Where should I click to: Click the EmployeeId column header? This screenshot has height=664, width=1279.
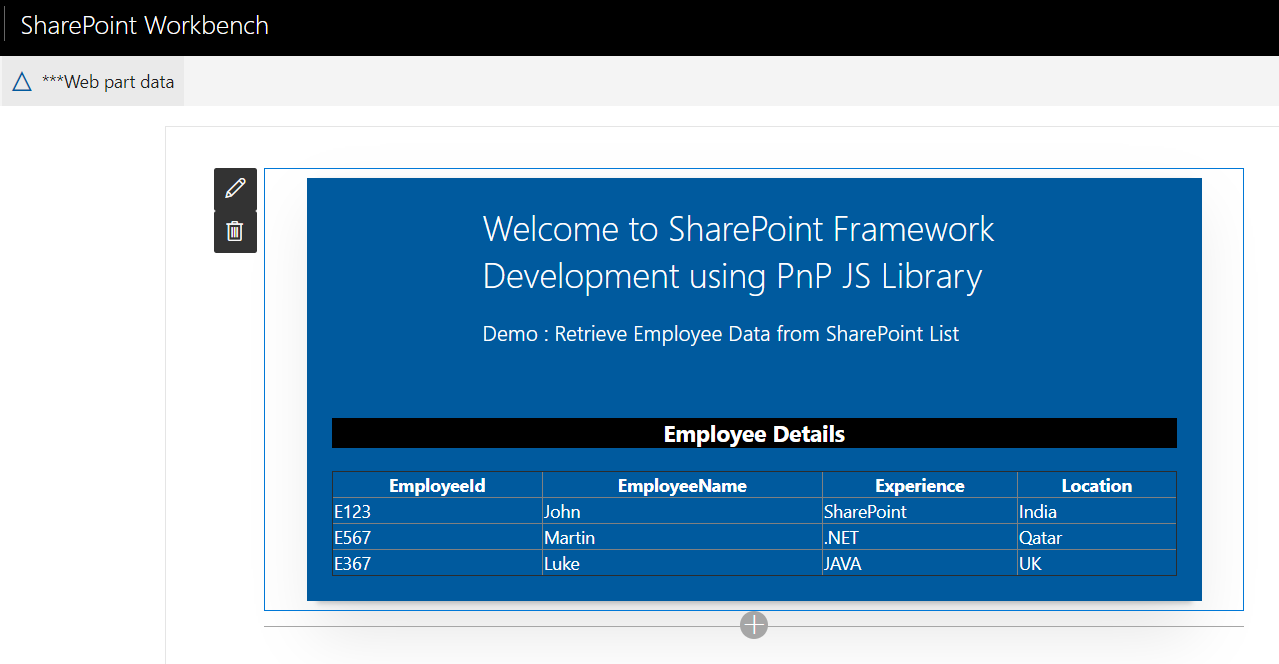[x=437, y=486]
